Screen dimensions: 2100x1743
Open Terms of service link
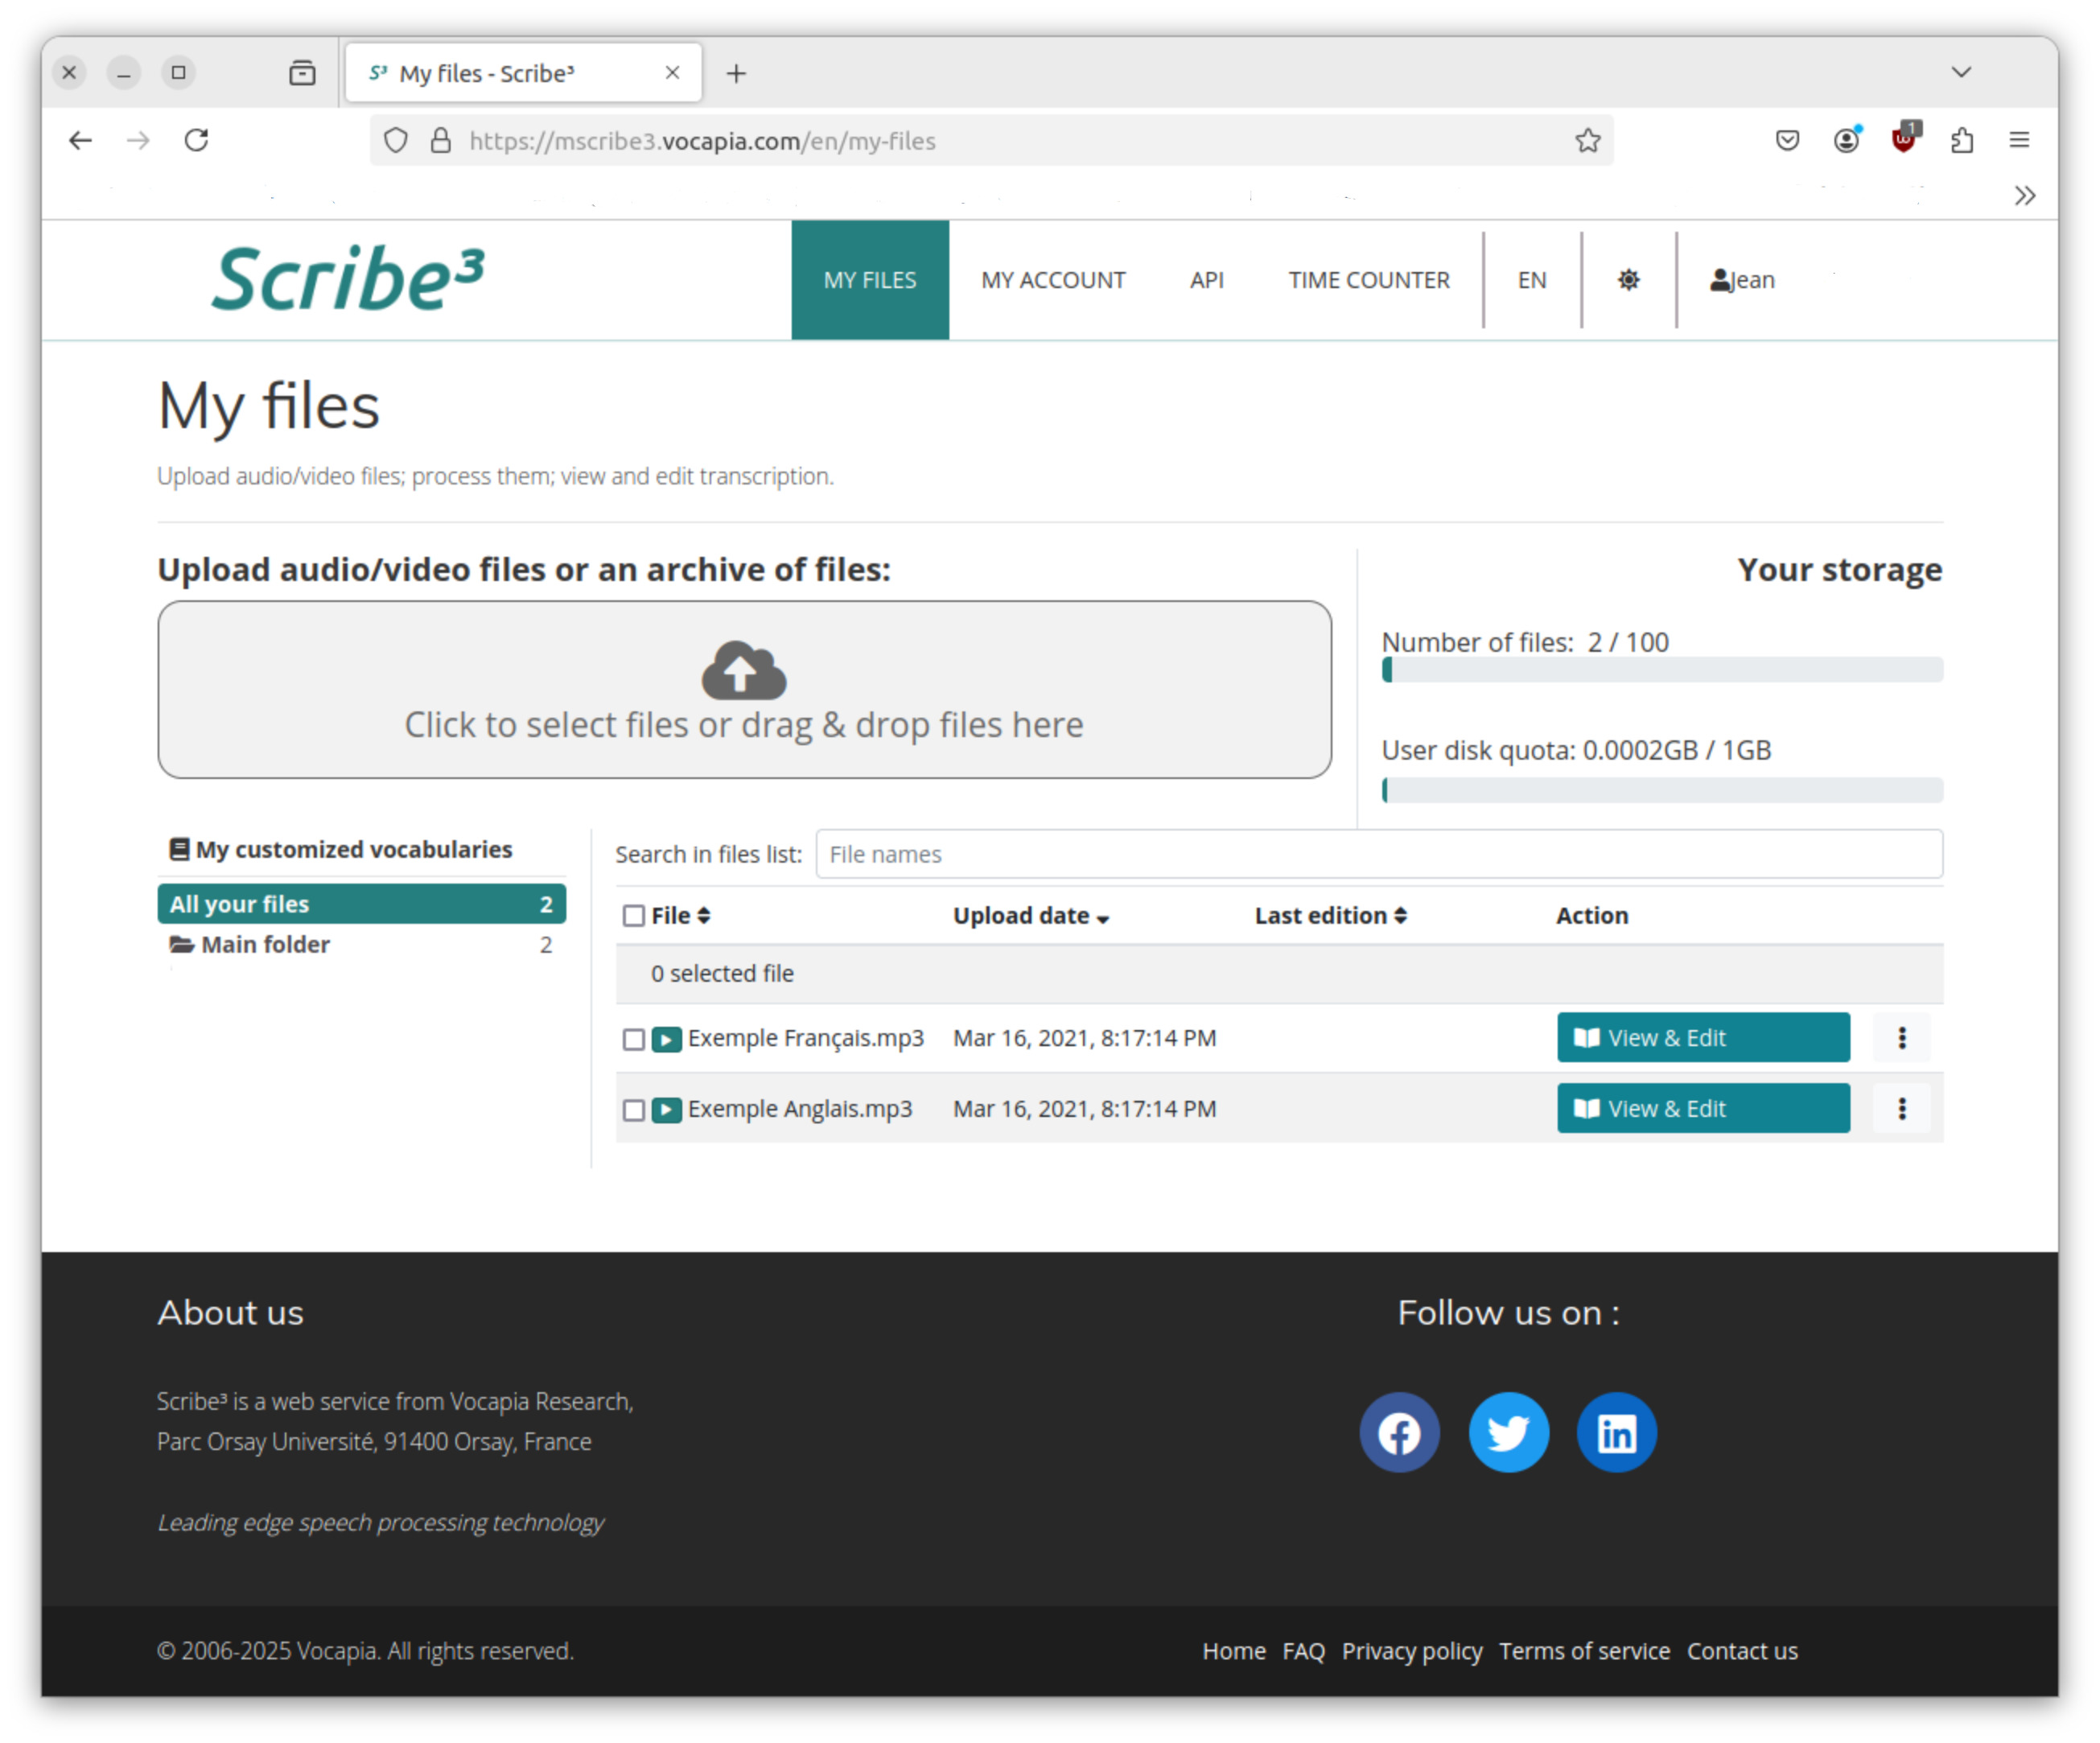click(x=1584, y=1652)
